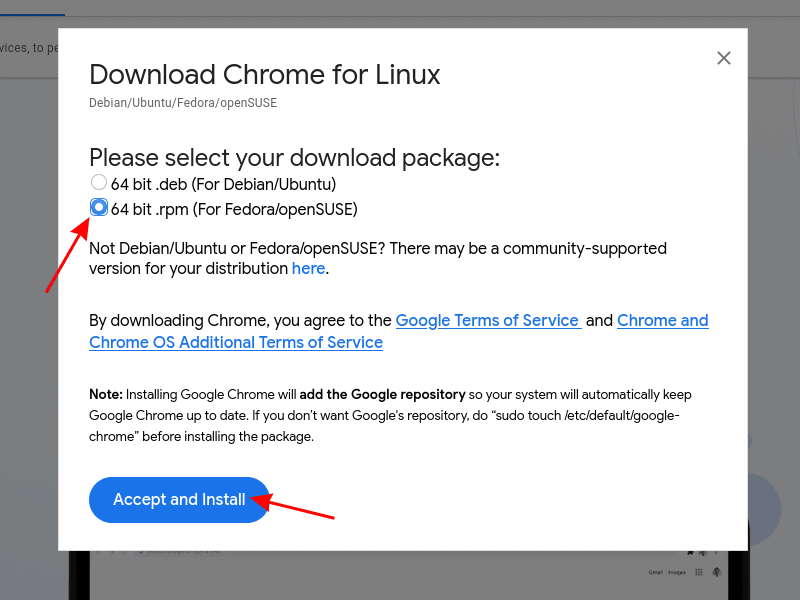Viewport: 800px width, 600px height.
Task: Click the dimmed browser screenshot below the dialog
Action: 400,578
